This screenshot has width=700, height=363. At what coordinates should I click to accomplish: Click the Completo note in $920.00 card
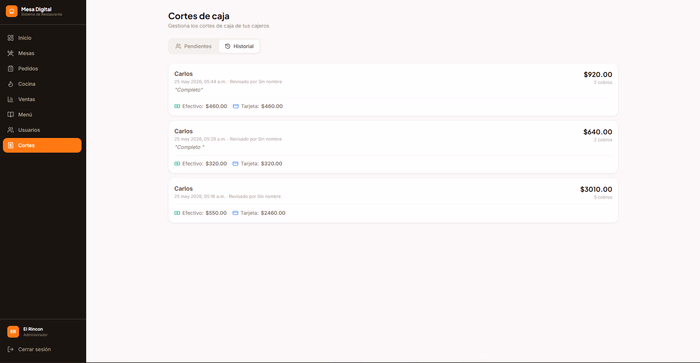pyautogui.click(x=189, y=90)
